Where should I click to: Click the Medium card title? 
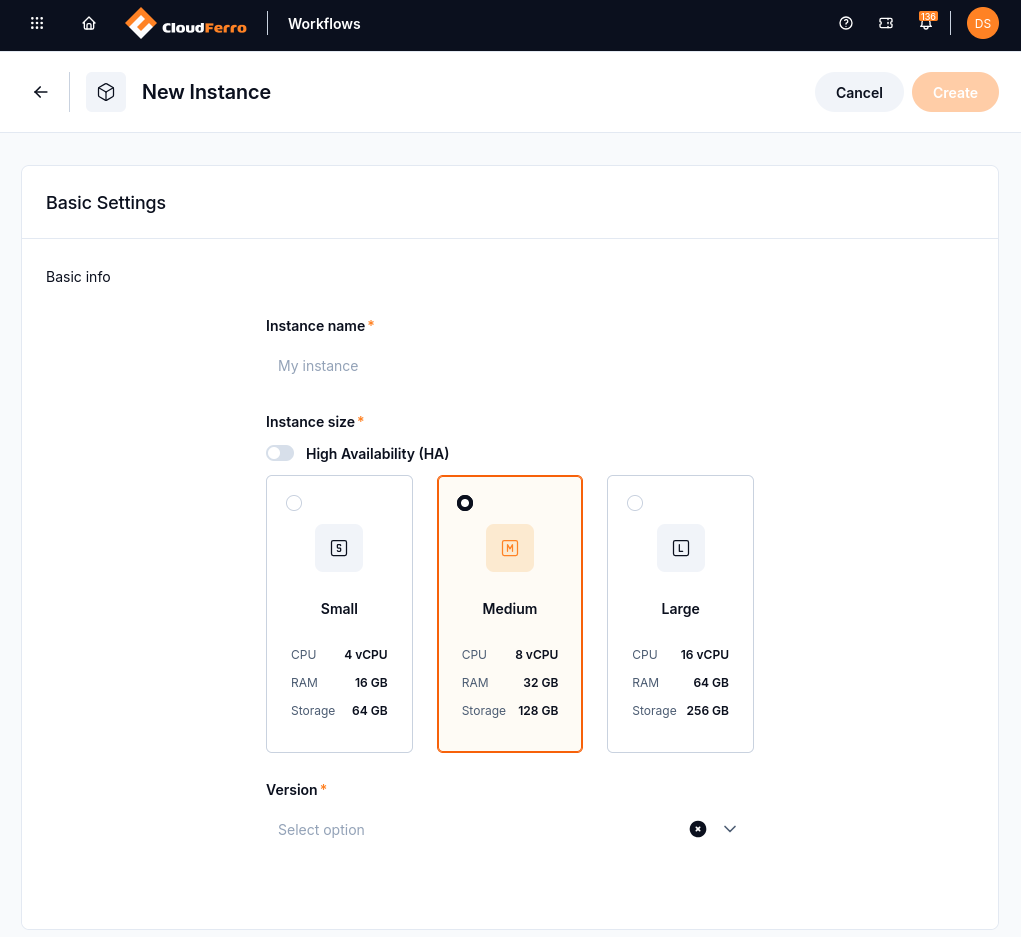pyautogui.click(x=510, y=609)
